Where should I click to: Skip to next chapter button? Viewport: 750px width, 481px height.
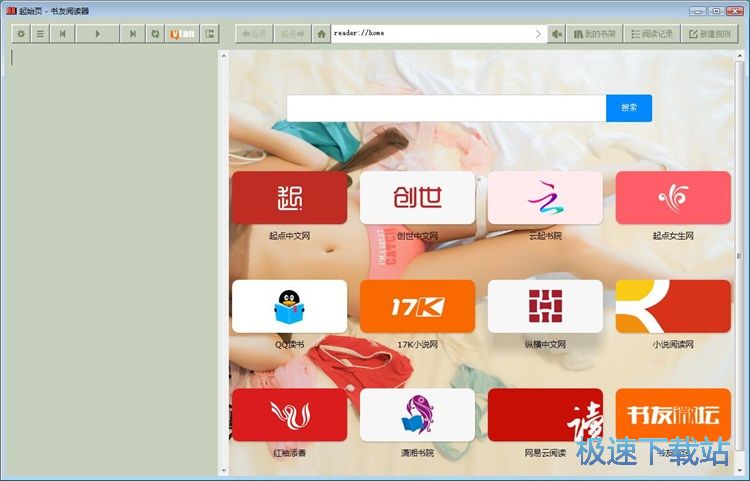tap(133, 34)
